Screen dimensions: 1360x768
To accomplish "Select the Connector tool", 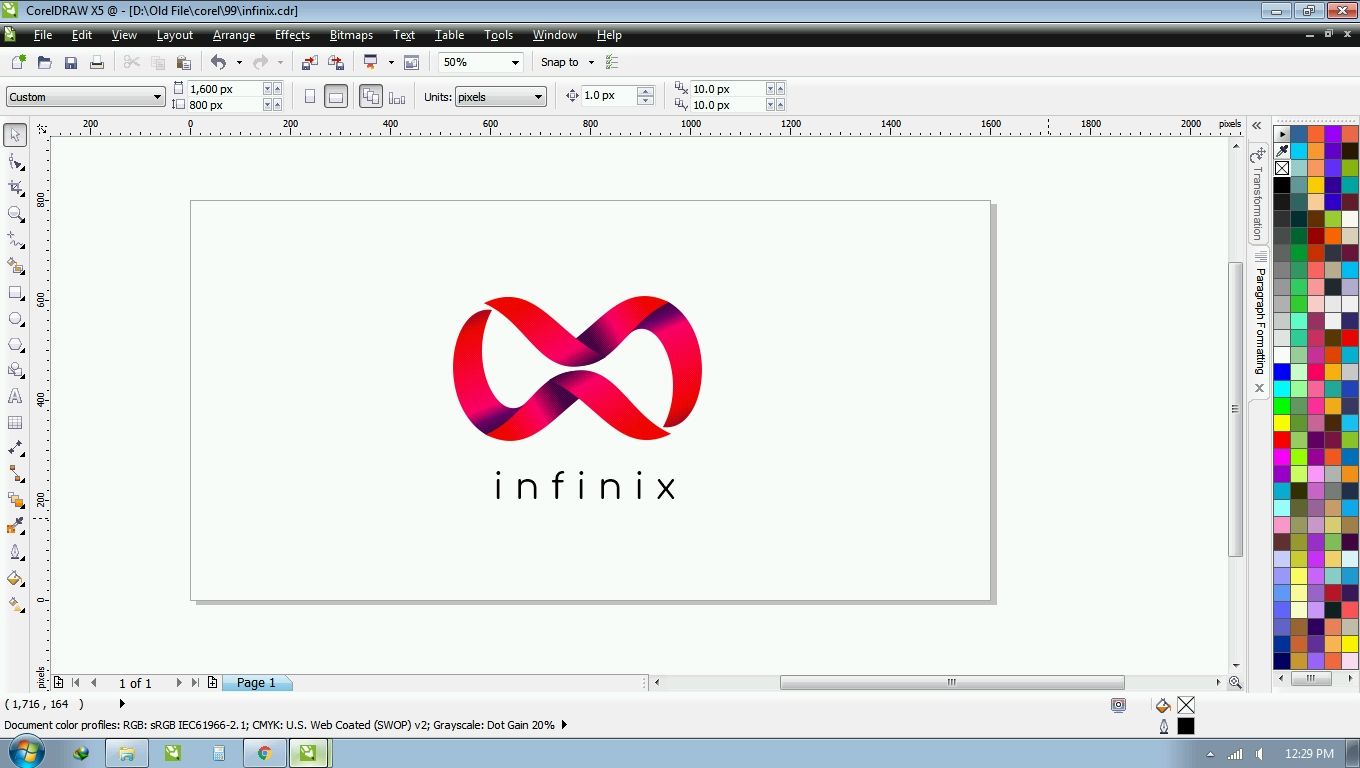I will pos(15,474).
